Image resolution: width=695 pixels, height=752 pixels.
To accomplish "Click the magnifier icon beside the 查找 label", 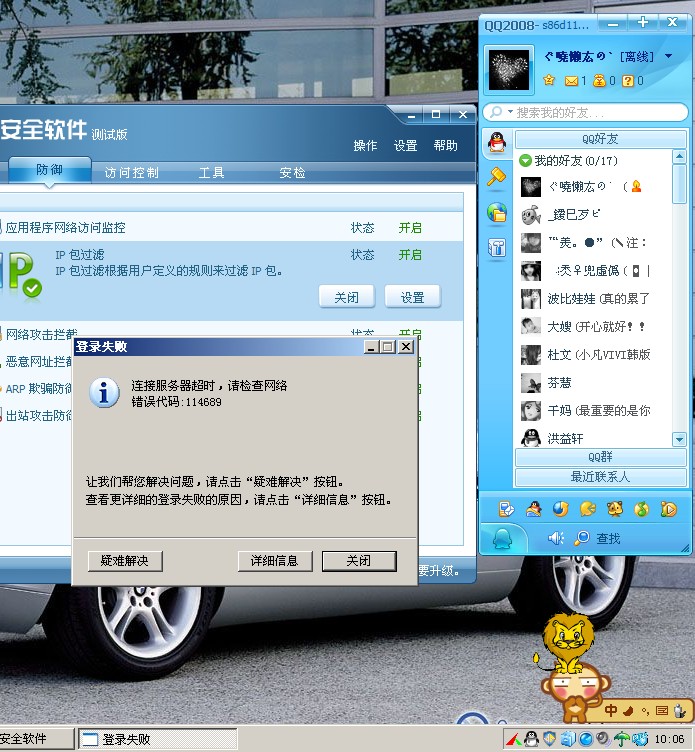I will click(x=582, y=538).
